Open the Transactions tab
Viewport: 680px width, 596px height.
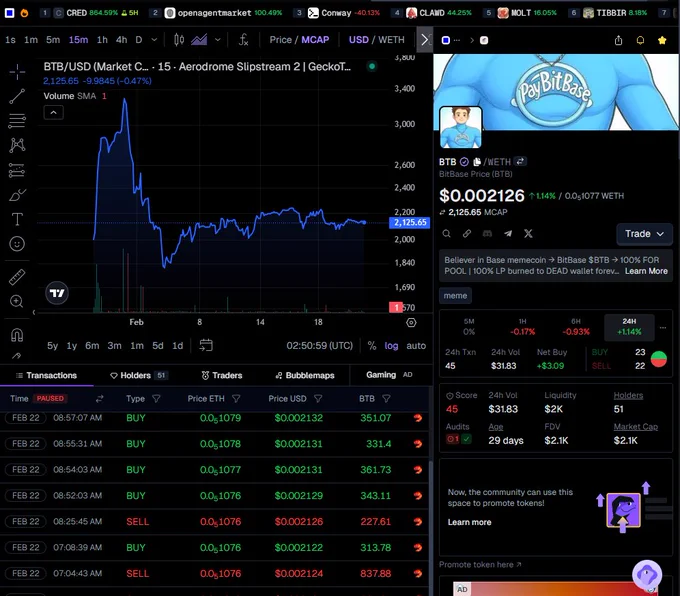point(46,376)
